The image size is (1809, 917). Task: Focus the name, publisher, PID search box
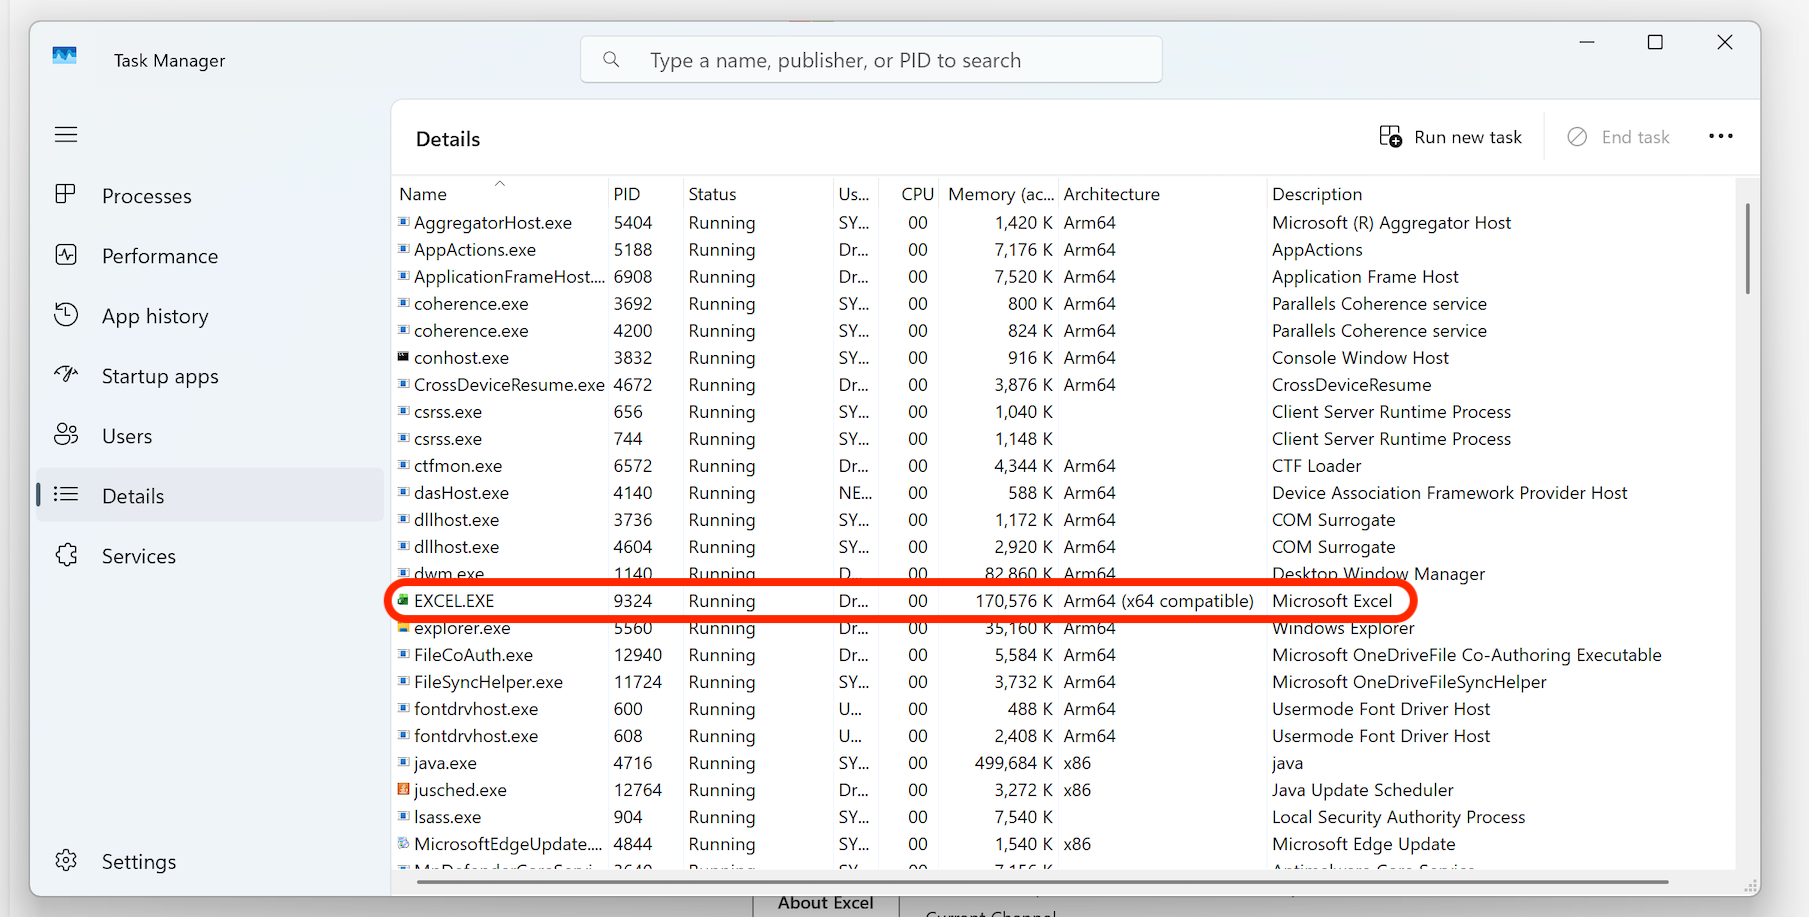coord(871,60)
